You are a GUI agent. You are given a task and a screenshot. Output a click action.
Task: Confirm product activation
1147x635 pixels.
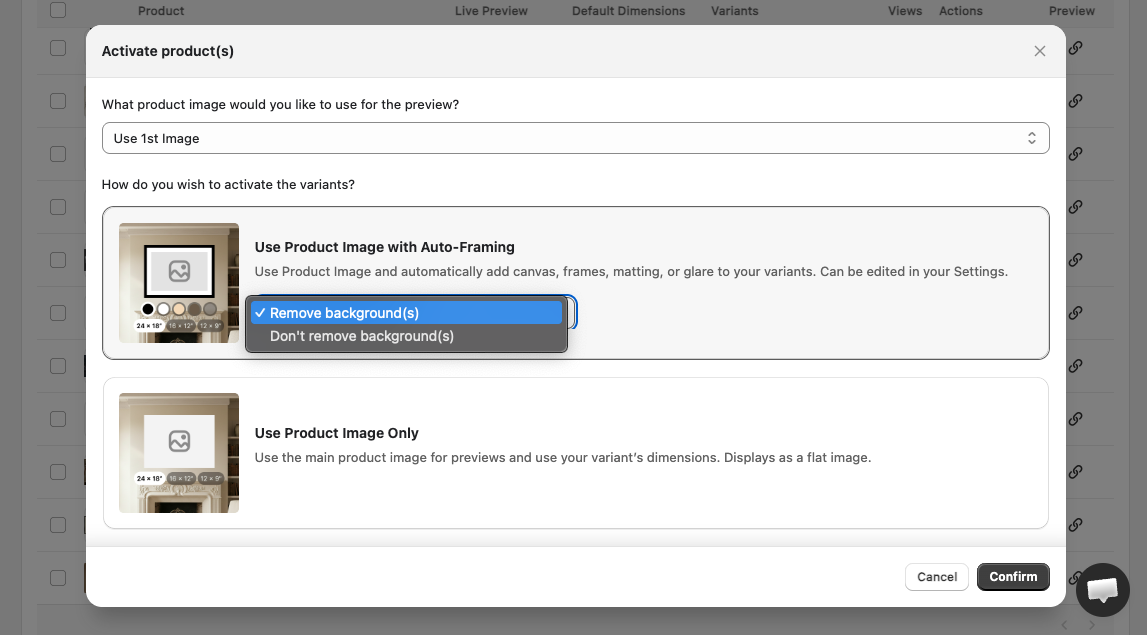coord(1013,576)
